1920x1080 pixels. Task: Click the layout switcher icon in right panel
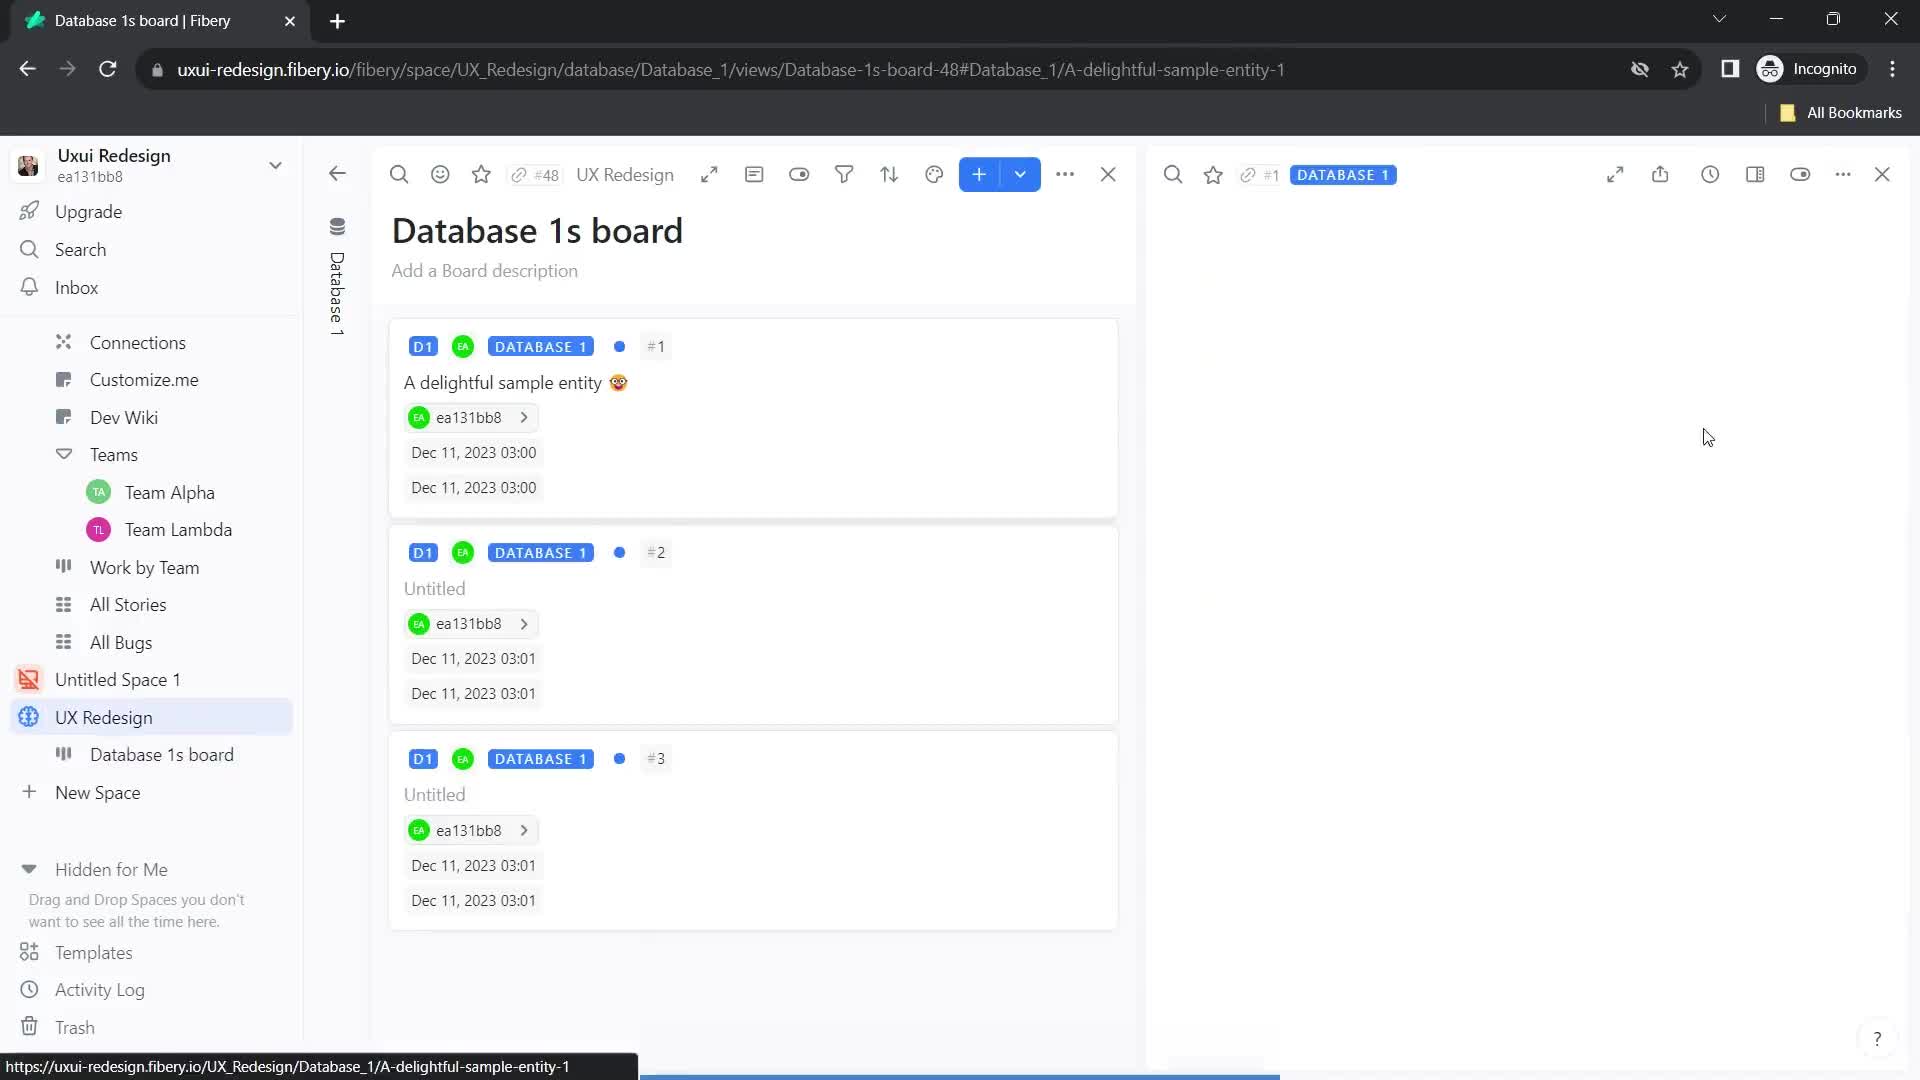pos(1756,174)
